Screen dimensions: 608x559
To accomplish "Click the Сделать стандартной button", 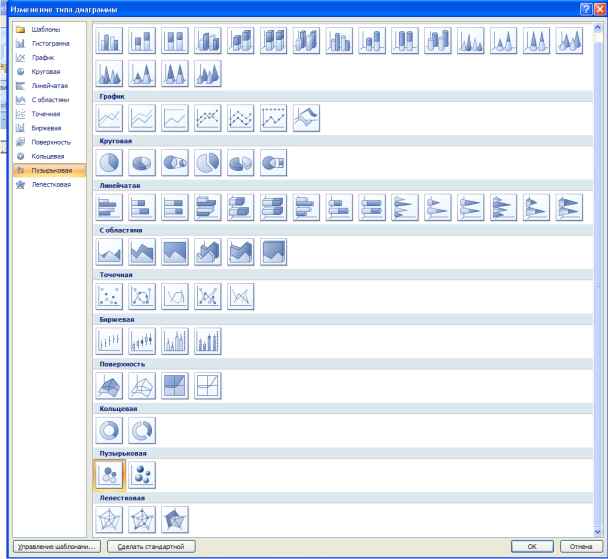I will [x=151, y=547].
